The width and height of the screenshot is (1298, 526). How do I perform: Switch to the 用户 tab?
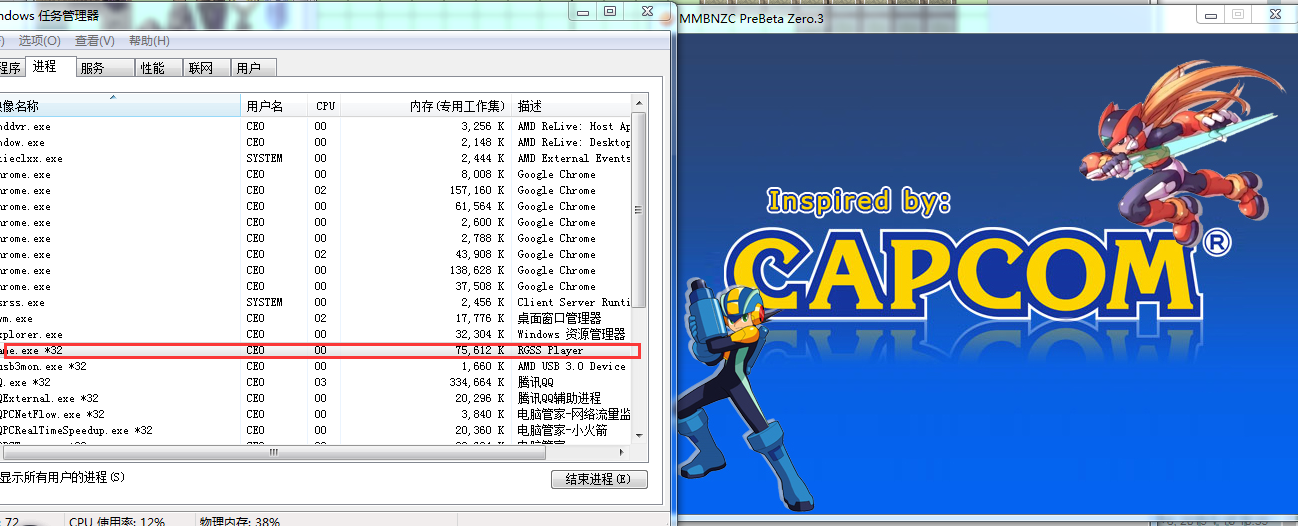click(254, 68)
